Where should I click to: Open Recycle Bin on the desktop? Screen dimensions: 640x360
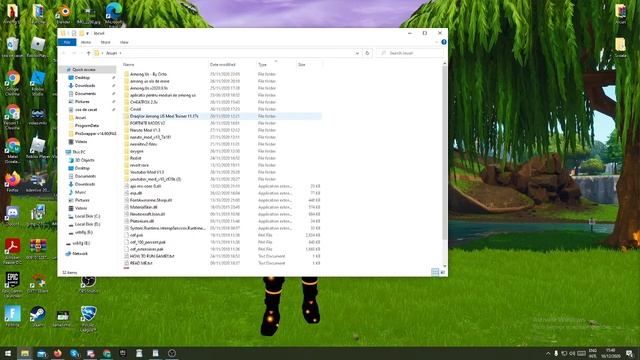point(13,47)
